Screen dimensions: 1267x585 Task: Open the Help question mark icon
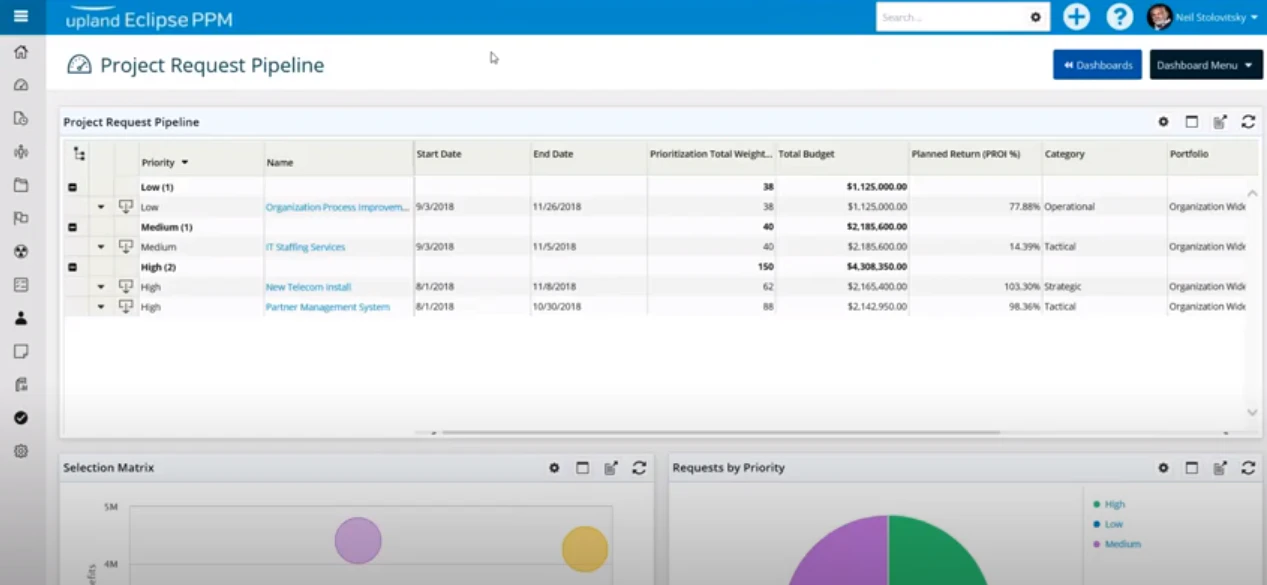(1119, 17)
